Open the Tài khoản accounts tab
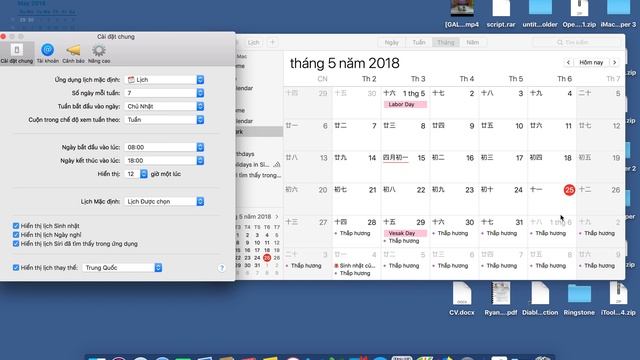This screenshot has height=360, width=640. pyautogui.click(x=48, y=53)
